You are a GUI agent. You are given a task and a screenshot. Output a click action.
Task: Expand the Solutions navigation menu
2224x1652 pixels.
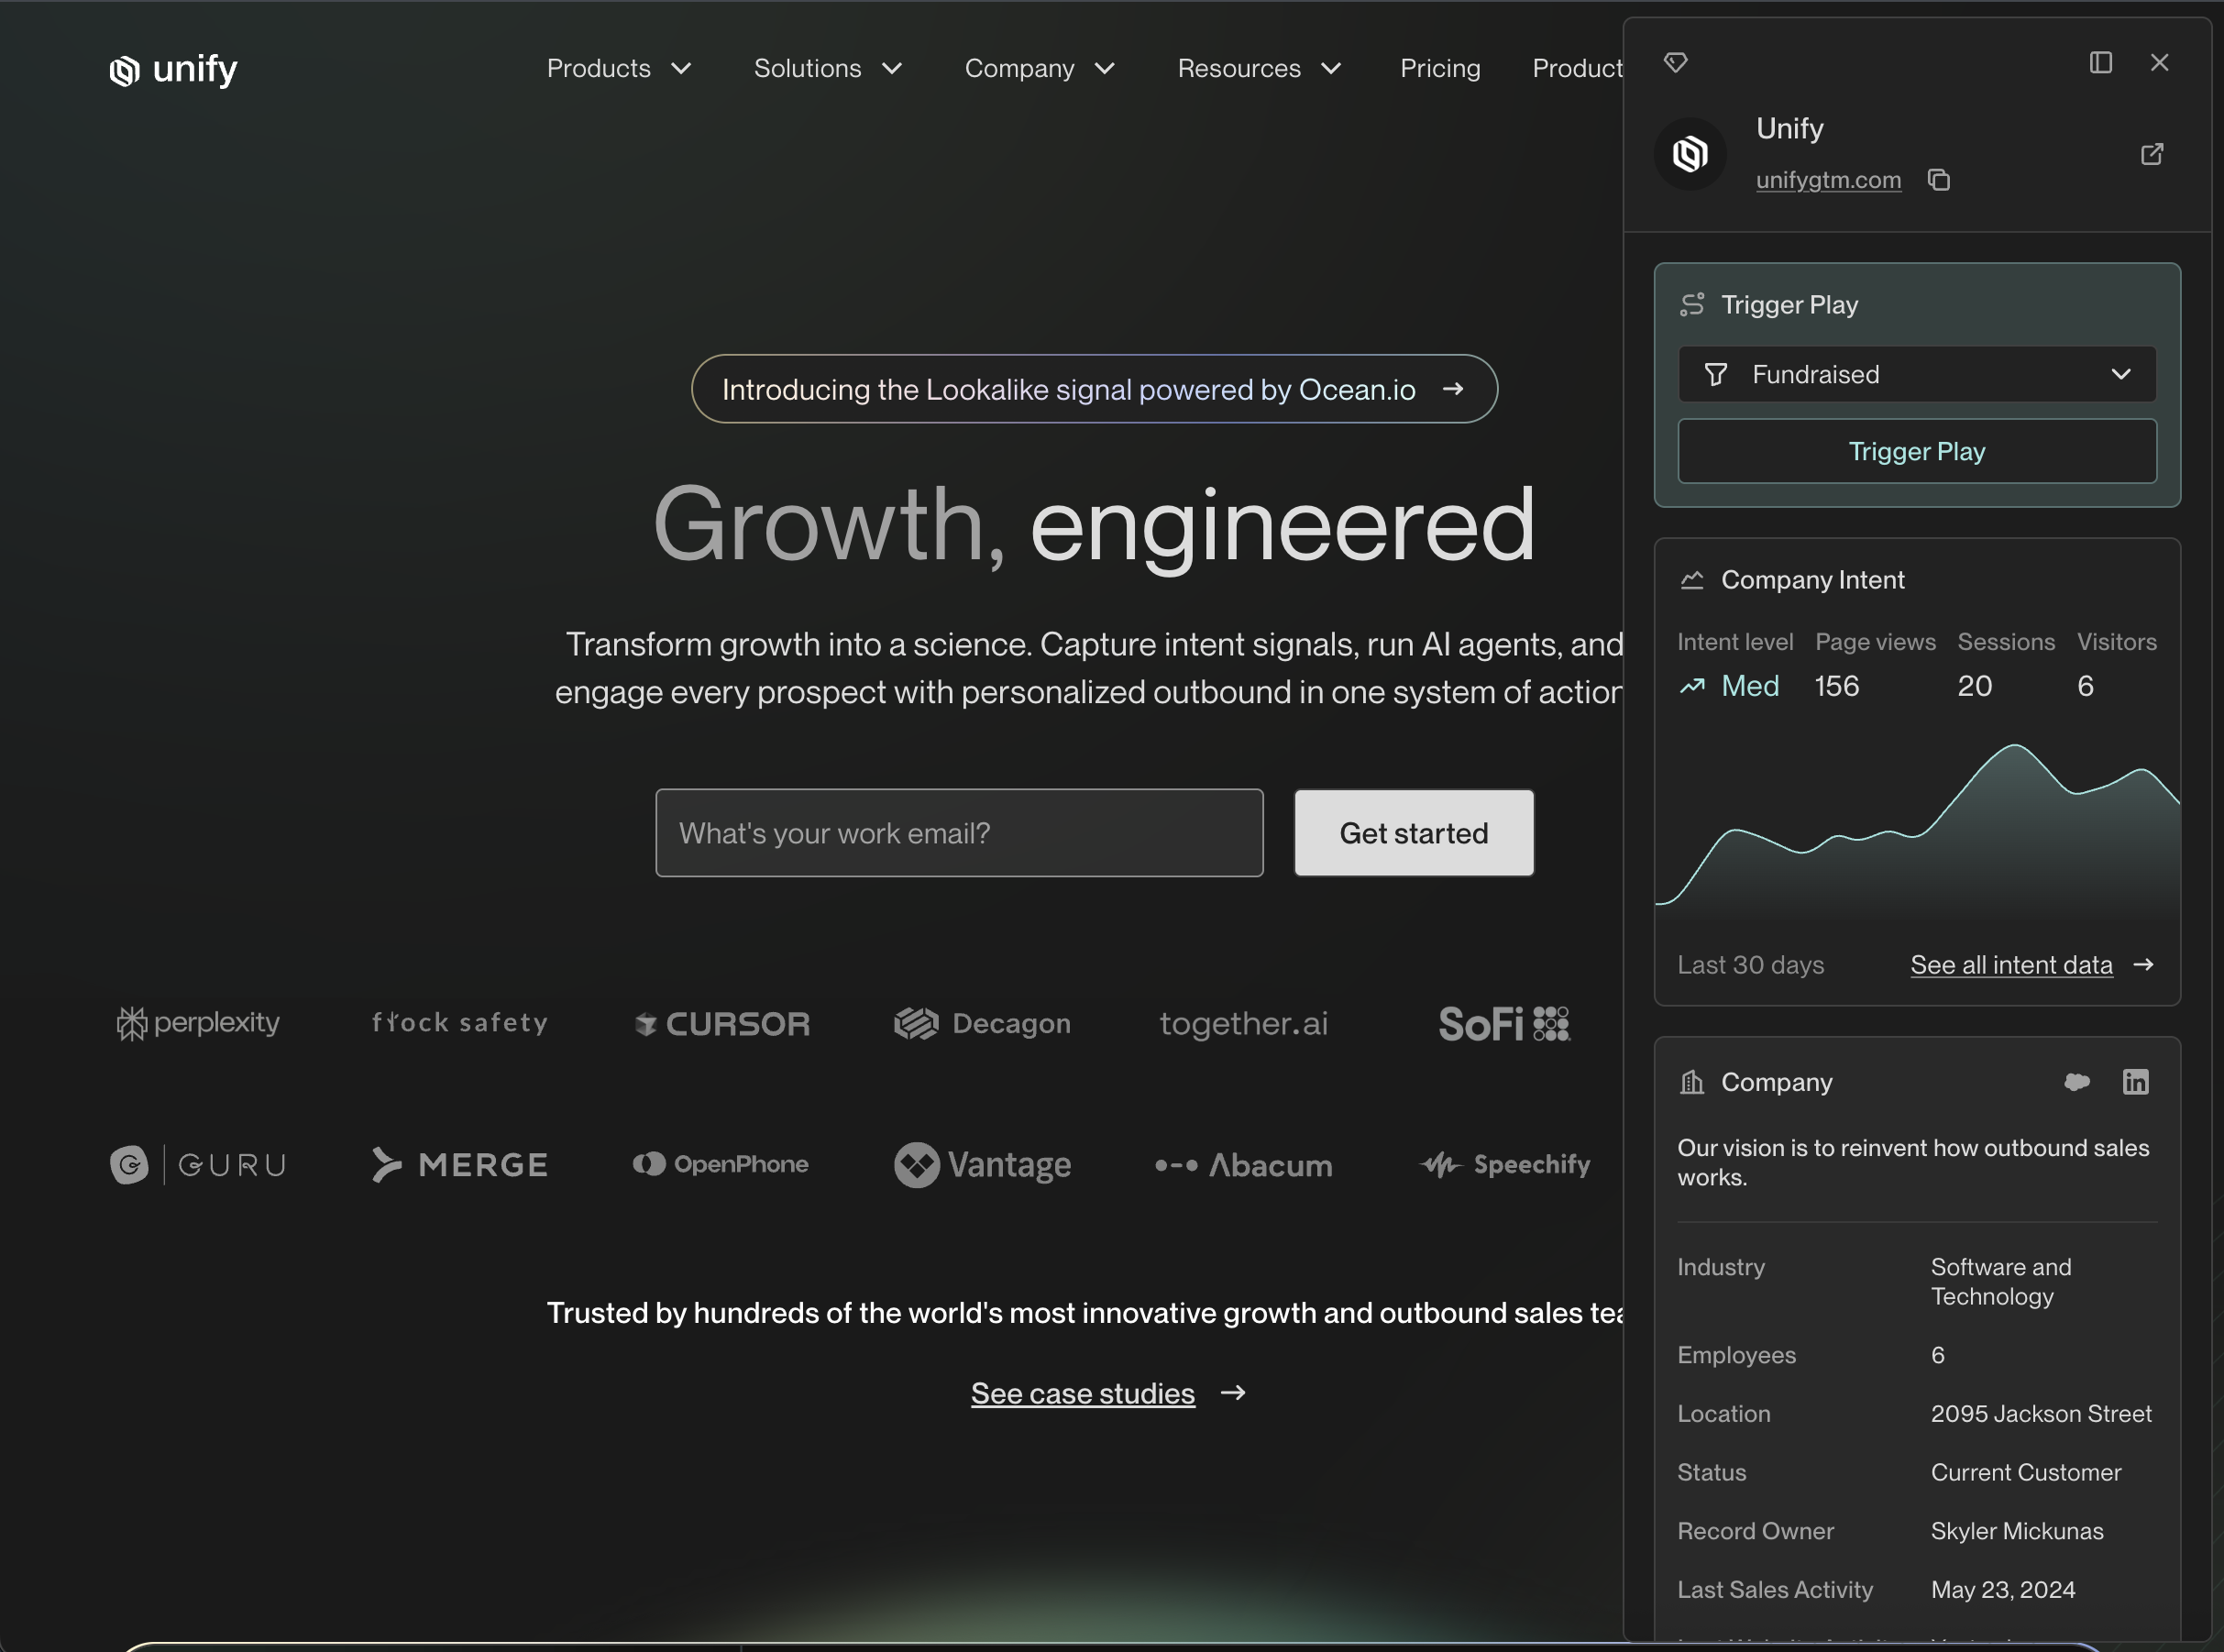point(828,69)
